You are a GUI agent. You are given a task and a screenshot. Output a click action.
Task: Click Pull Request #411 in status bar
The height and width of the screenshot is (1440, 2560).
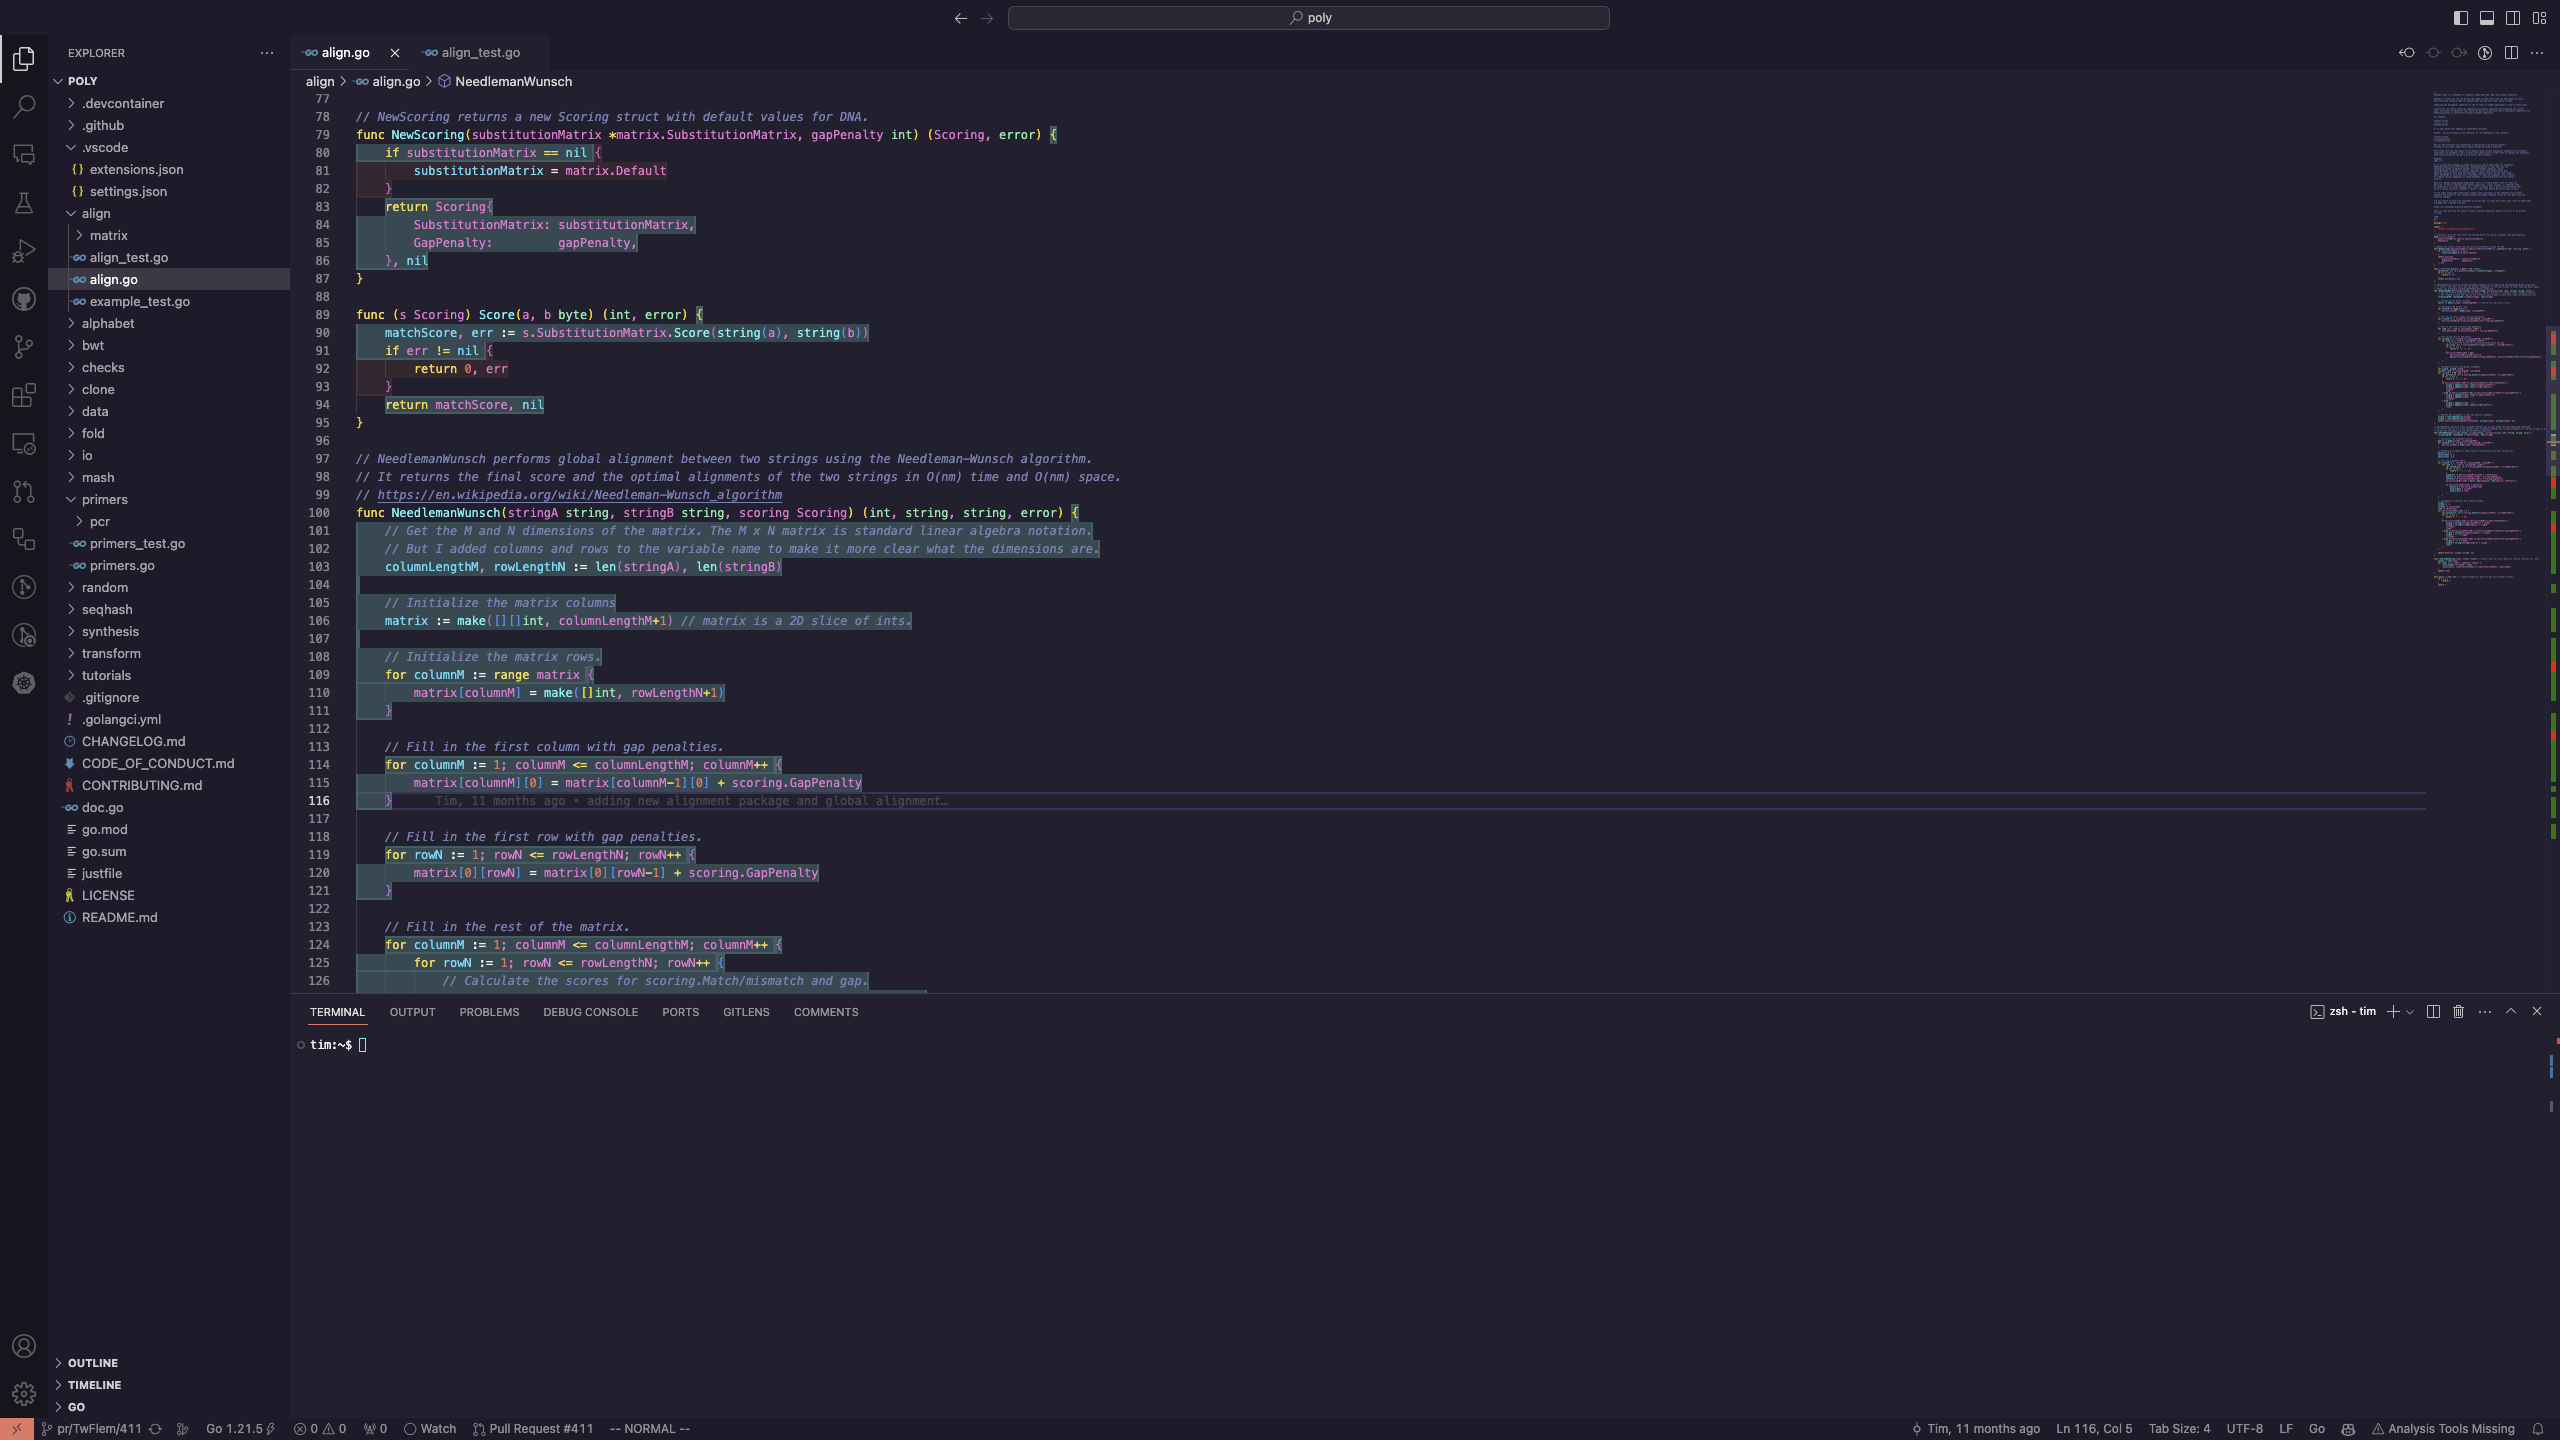click(533, 1429)
